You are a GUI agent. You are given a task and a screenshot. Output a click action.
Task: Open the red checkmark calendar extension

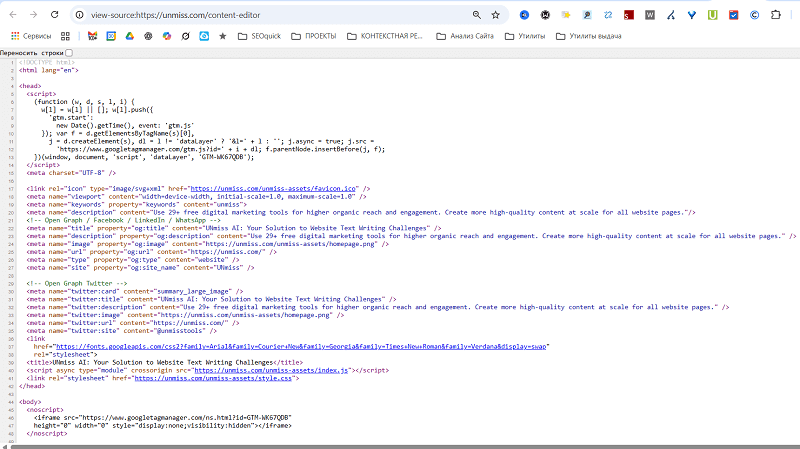point(734,15)
